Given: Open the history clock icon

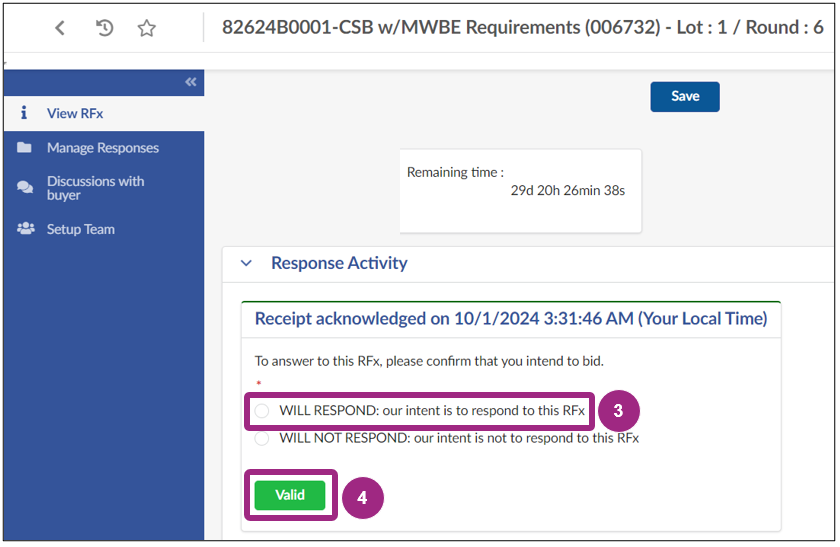Looking at the screenshot, I should coord(104,28).
